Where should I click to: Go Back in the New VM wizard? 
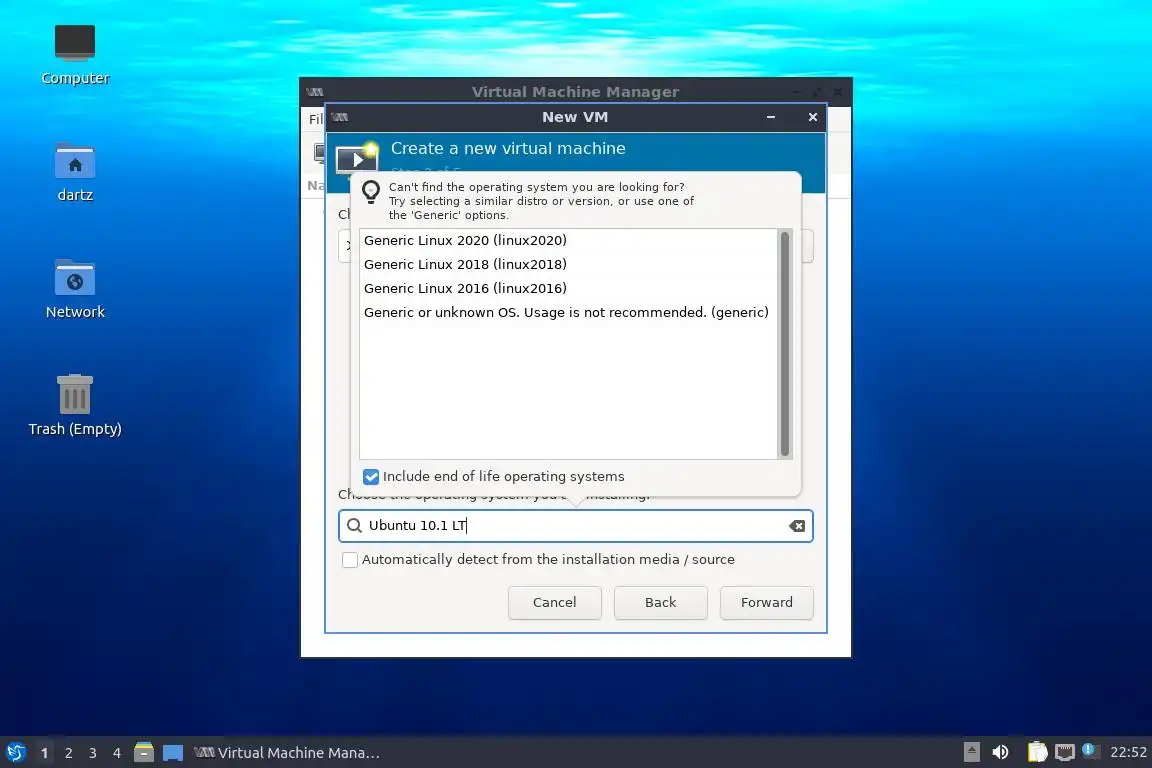(660, 603)
